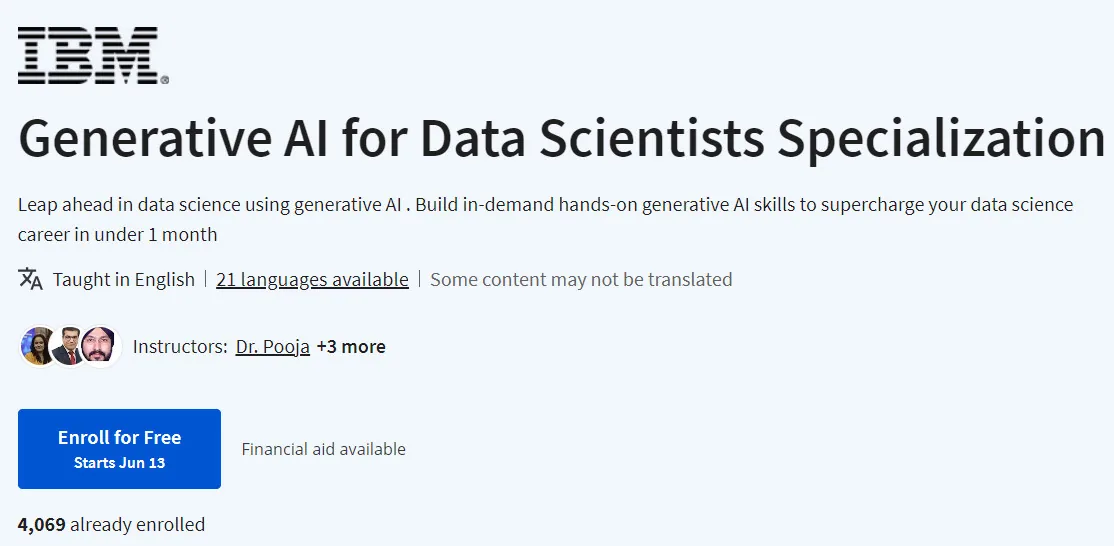
Task: Click the Taught in English label
Action: (124, 280)
